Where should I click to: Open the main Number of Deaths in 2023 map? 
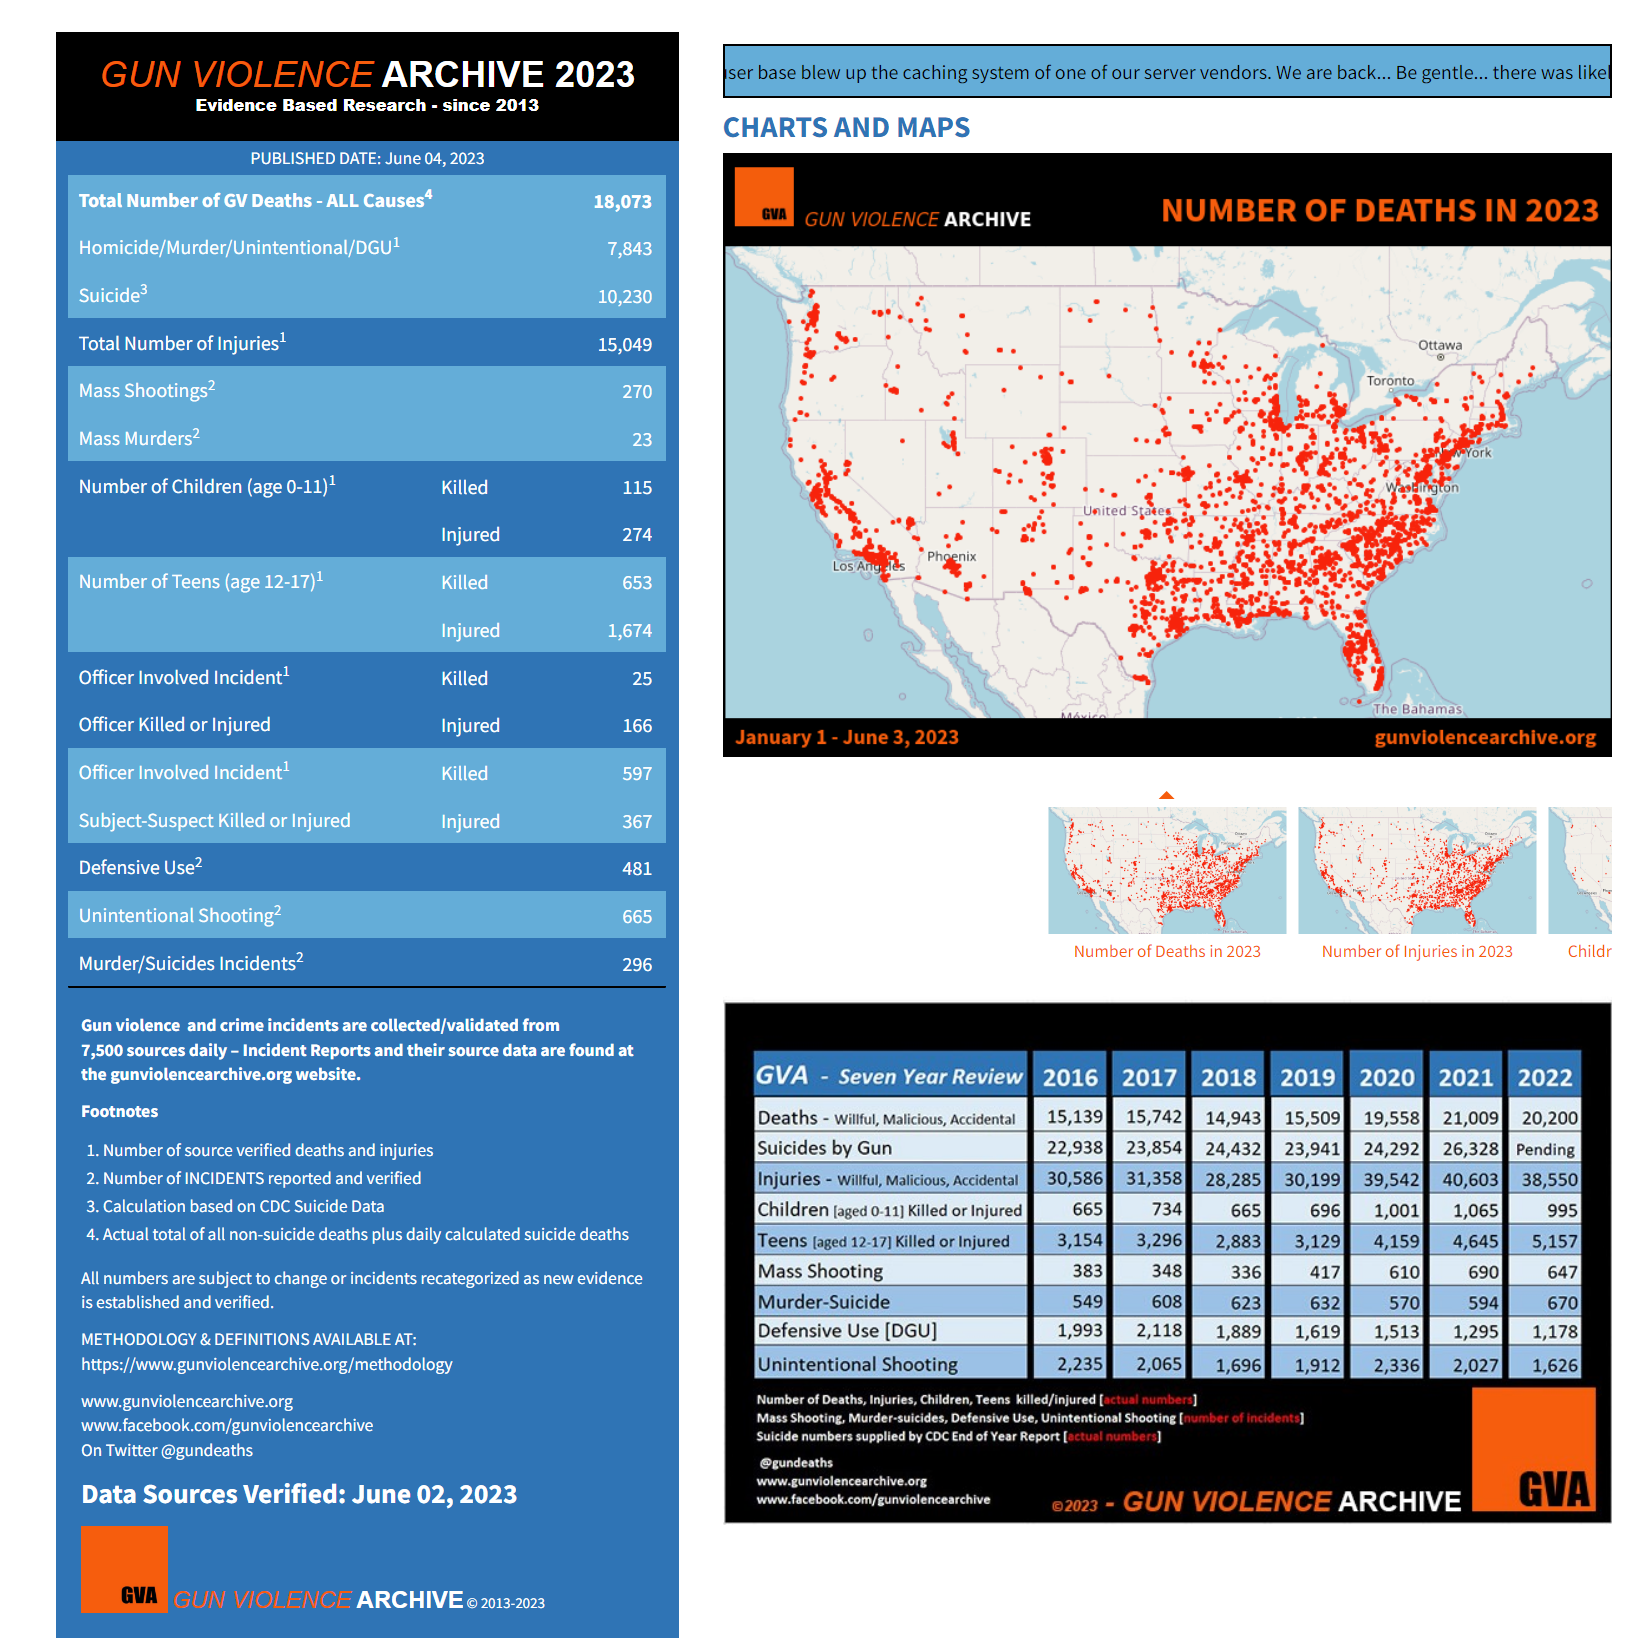pyautogui.click(x=1167, y=455)
